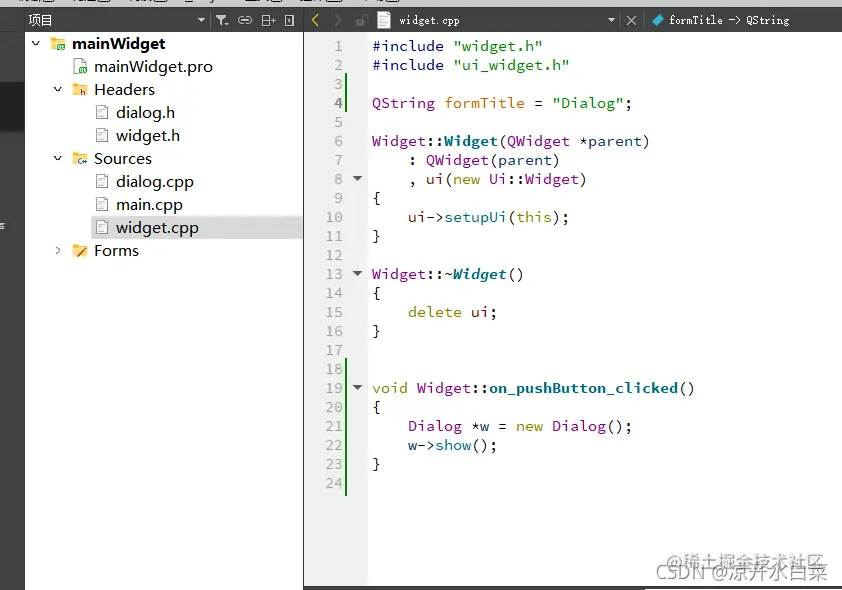Open the project view dropdown arrow

[x=201, y=20]
